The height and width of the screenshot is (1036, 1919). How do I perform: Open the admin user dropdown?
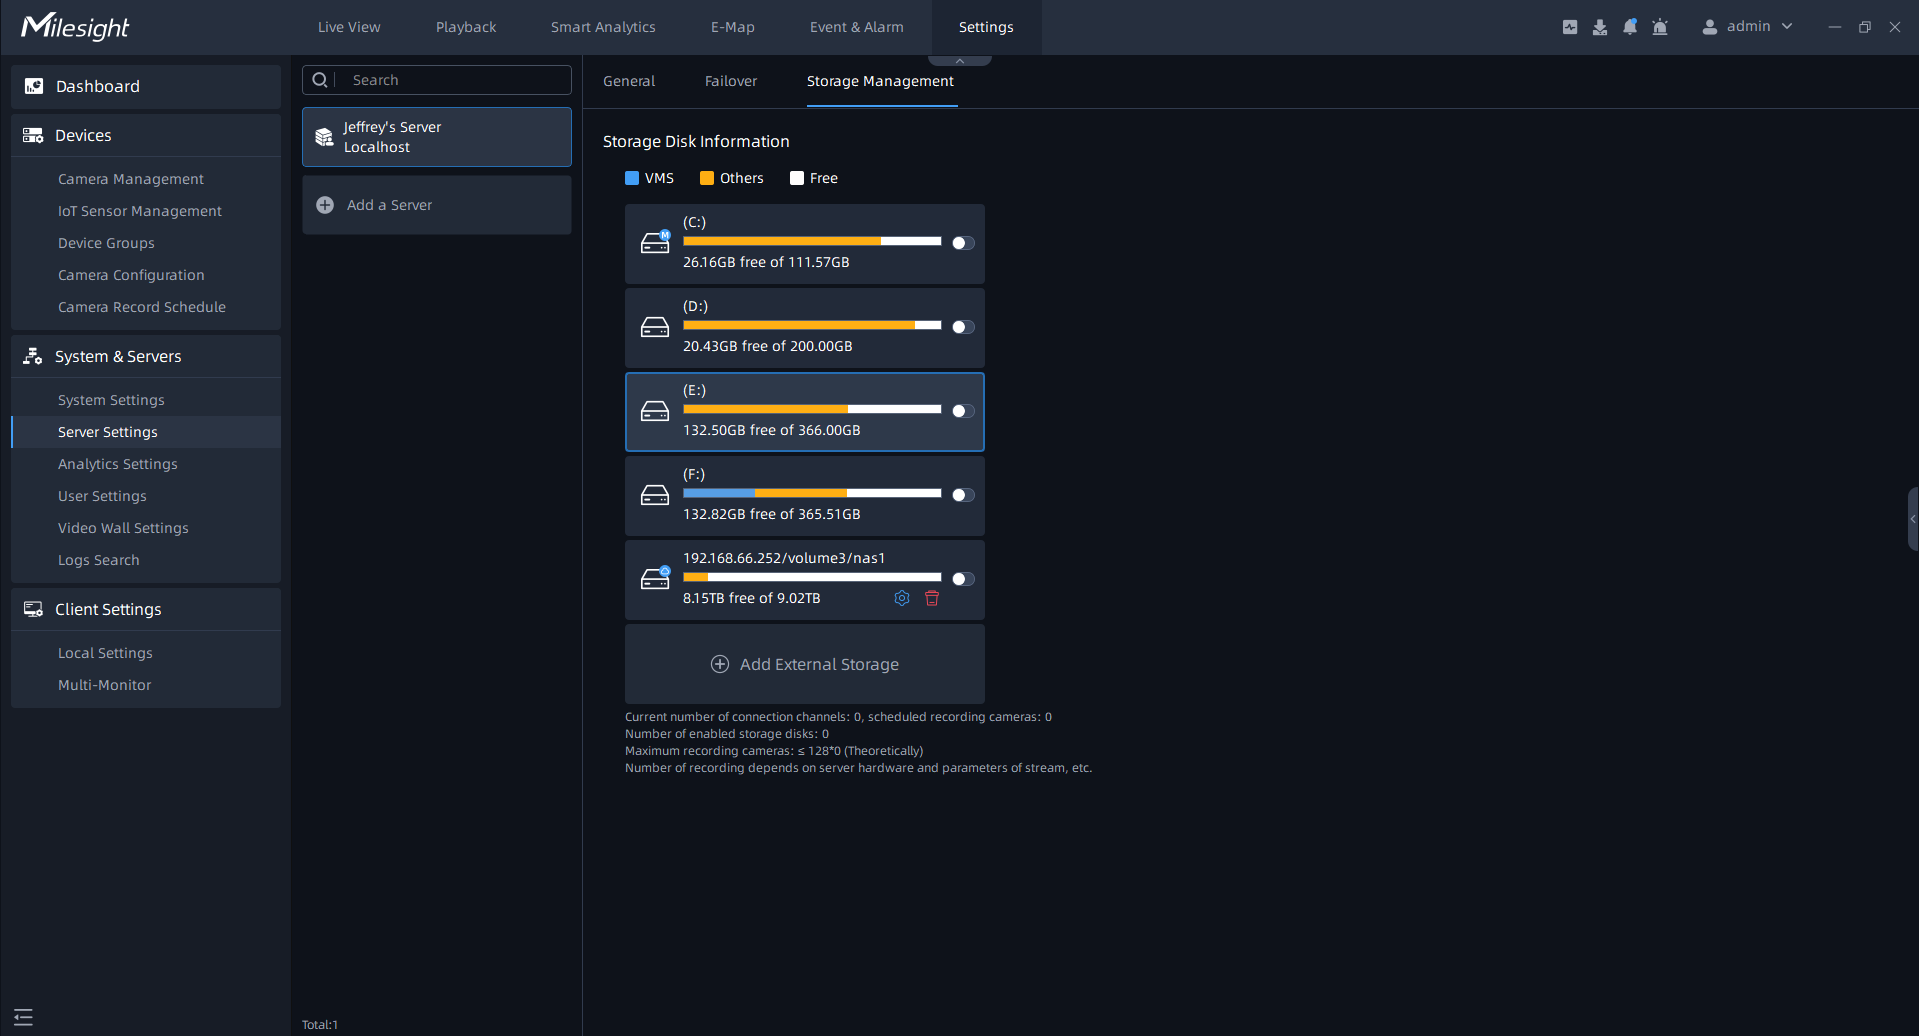[x=1748, y=27]
